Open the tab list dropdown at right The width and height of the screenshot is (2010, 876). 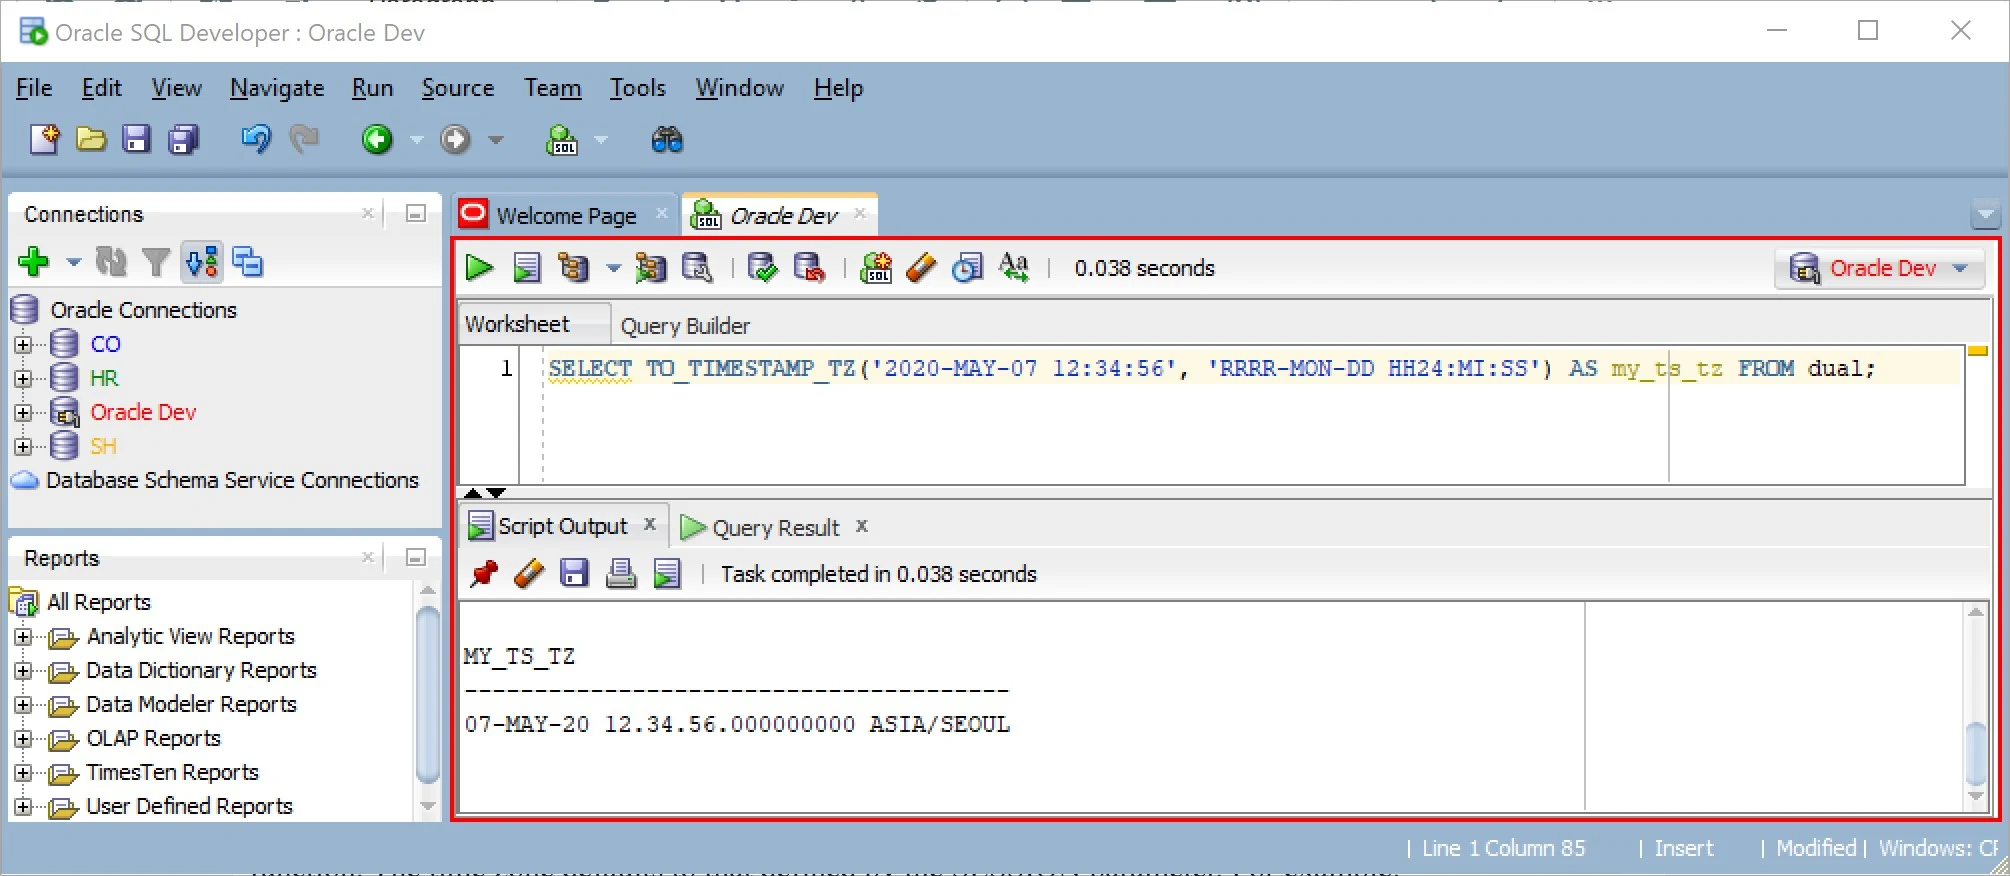(1985, 214)
